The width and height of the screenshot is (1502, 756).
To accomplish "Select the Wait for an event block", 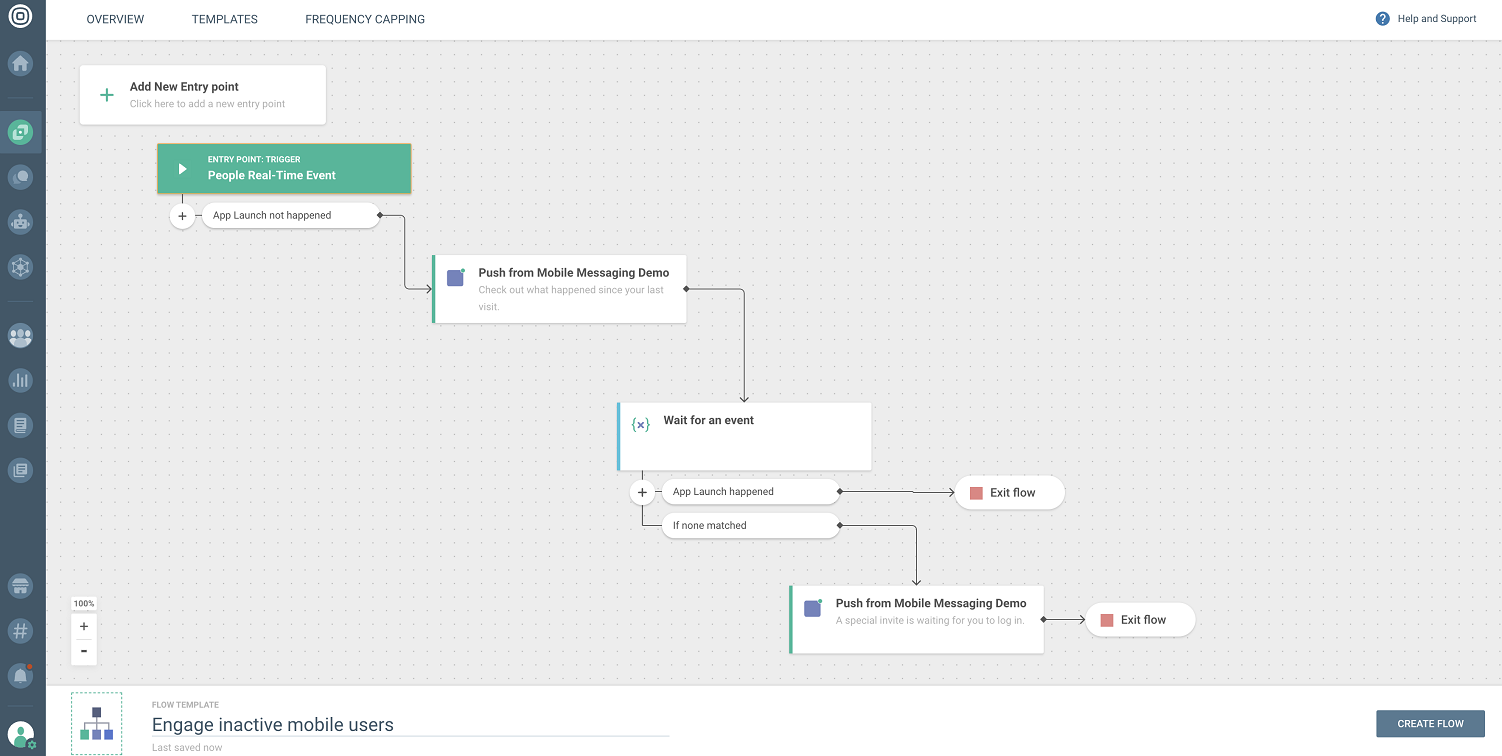I will click(x=744, y=436).
